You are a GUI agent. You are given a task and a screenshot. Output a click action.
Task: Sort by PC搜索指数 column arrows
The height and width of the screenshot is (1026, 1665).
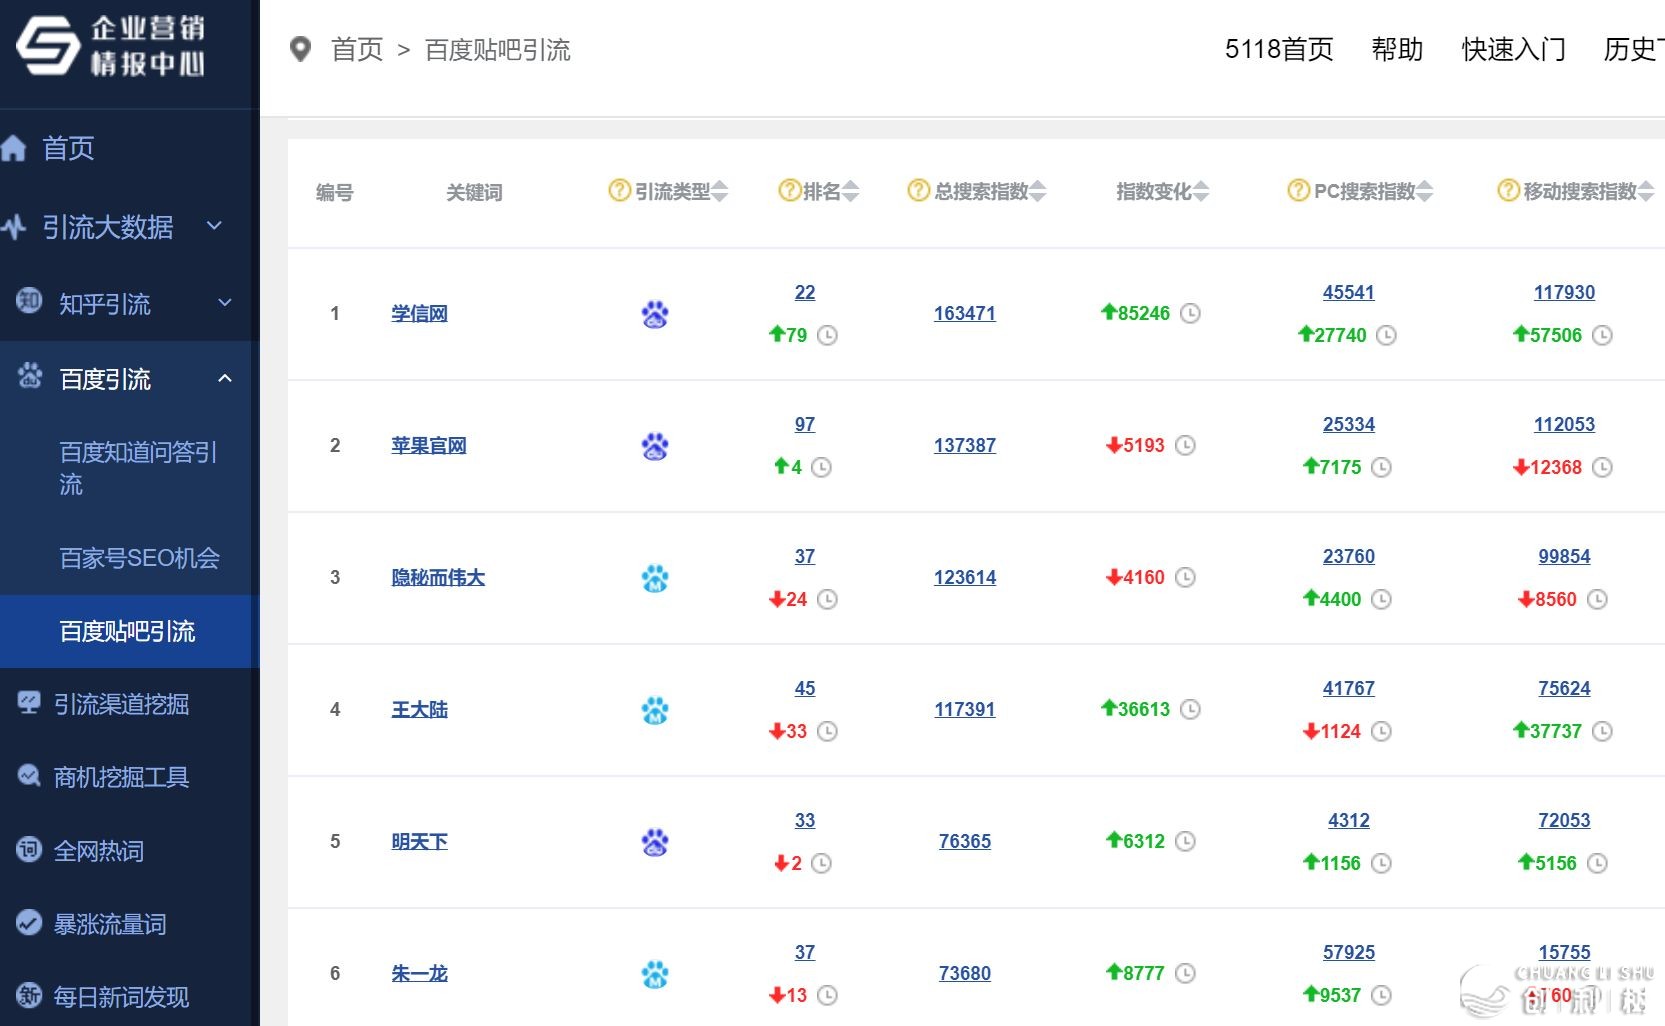click(1425, 191)
